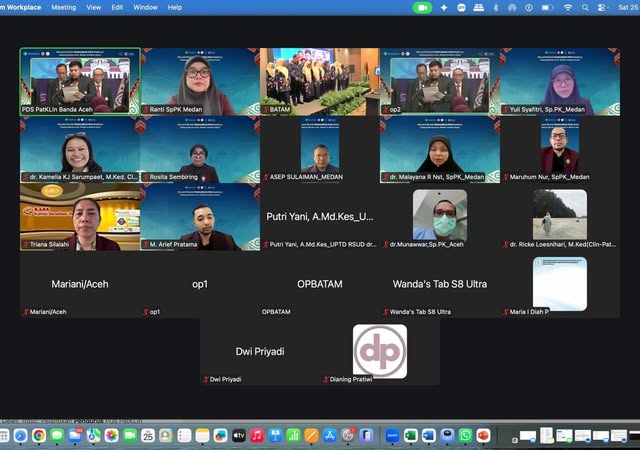
Task: Click the 'dr. Malayana R Nst, SpPK_Medan' label
Action: click(437, 177)
